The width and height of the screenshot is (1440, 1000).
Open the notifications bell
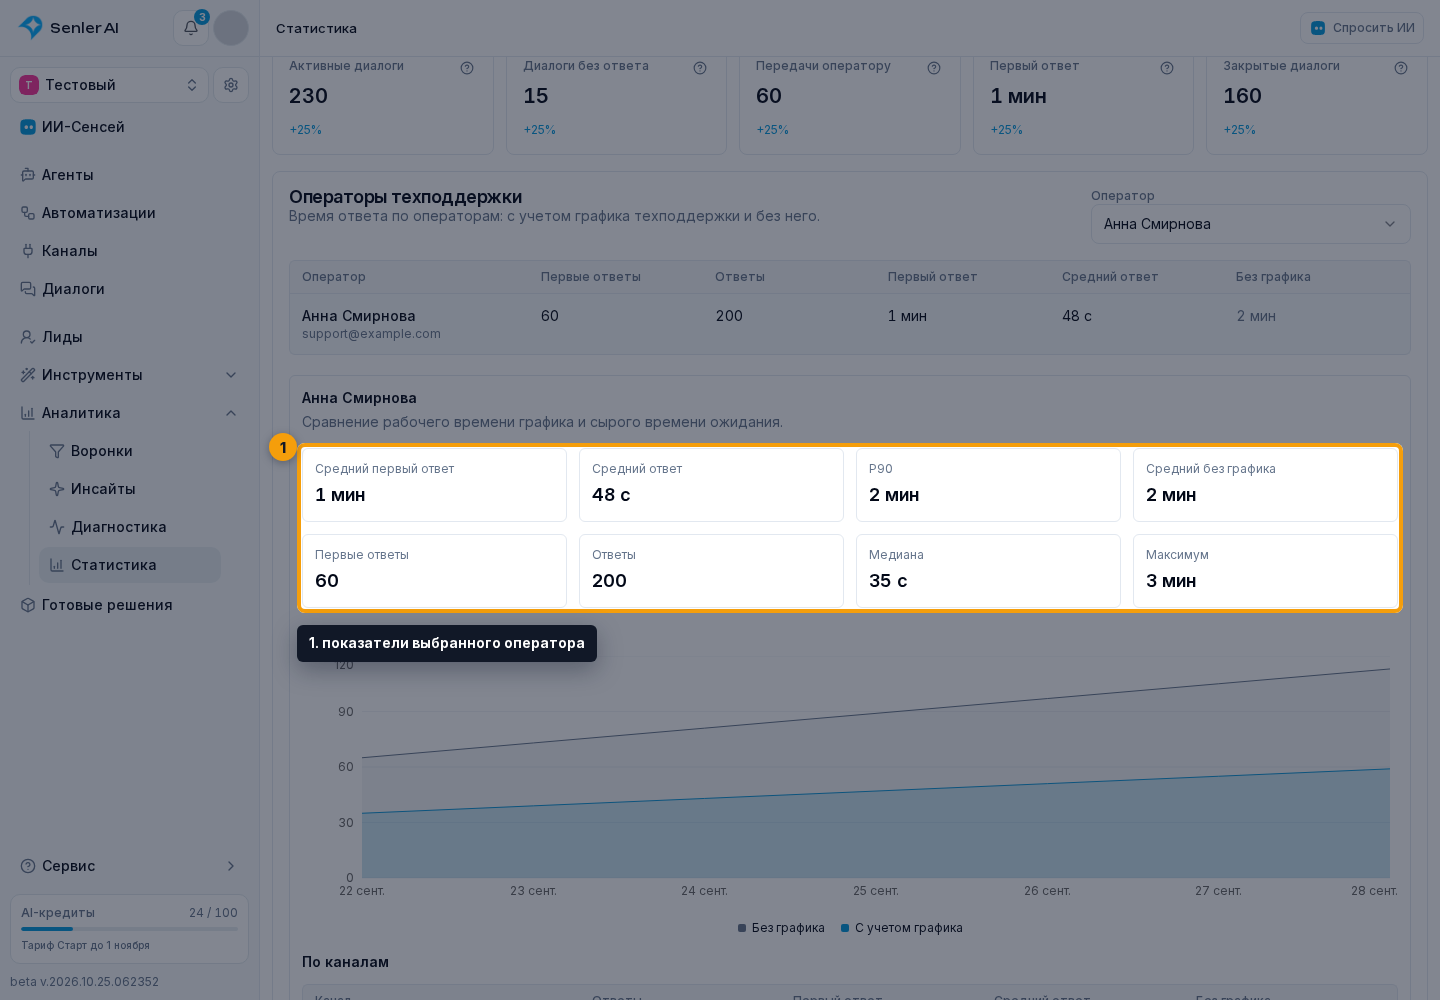[x=190, y=28]
